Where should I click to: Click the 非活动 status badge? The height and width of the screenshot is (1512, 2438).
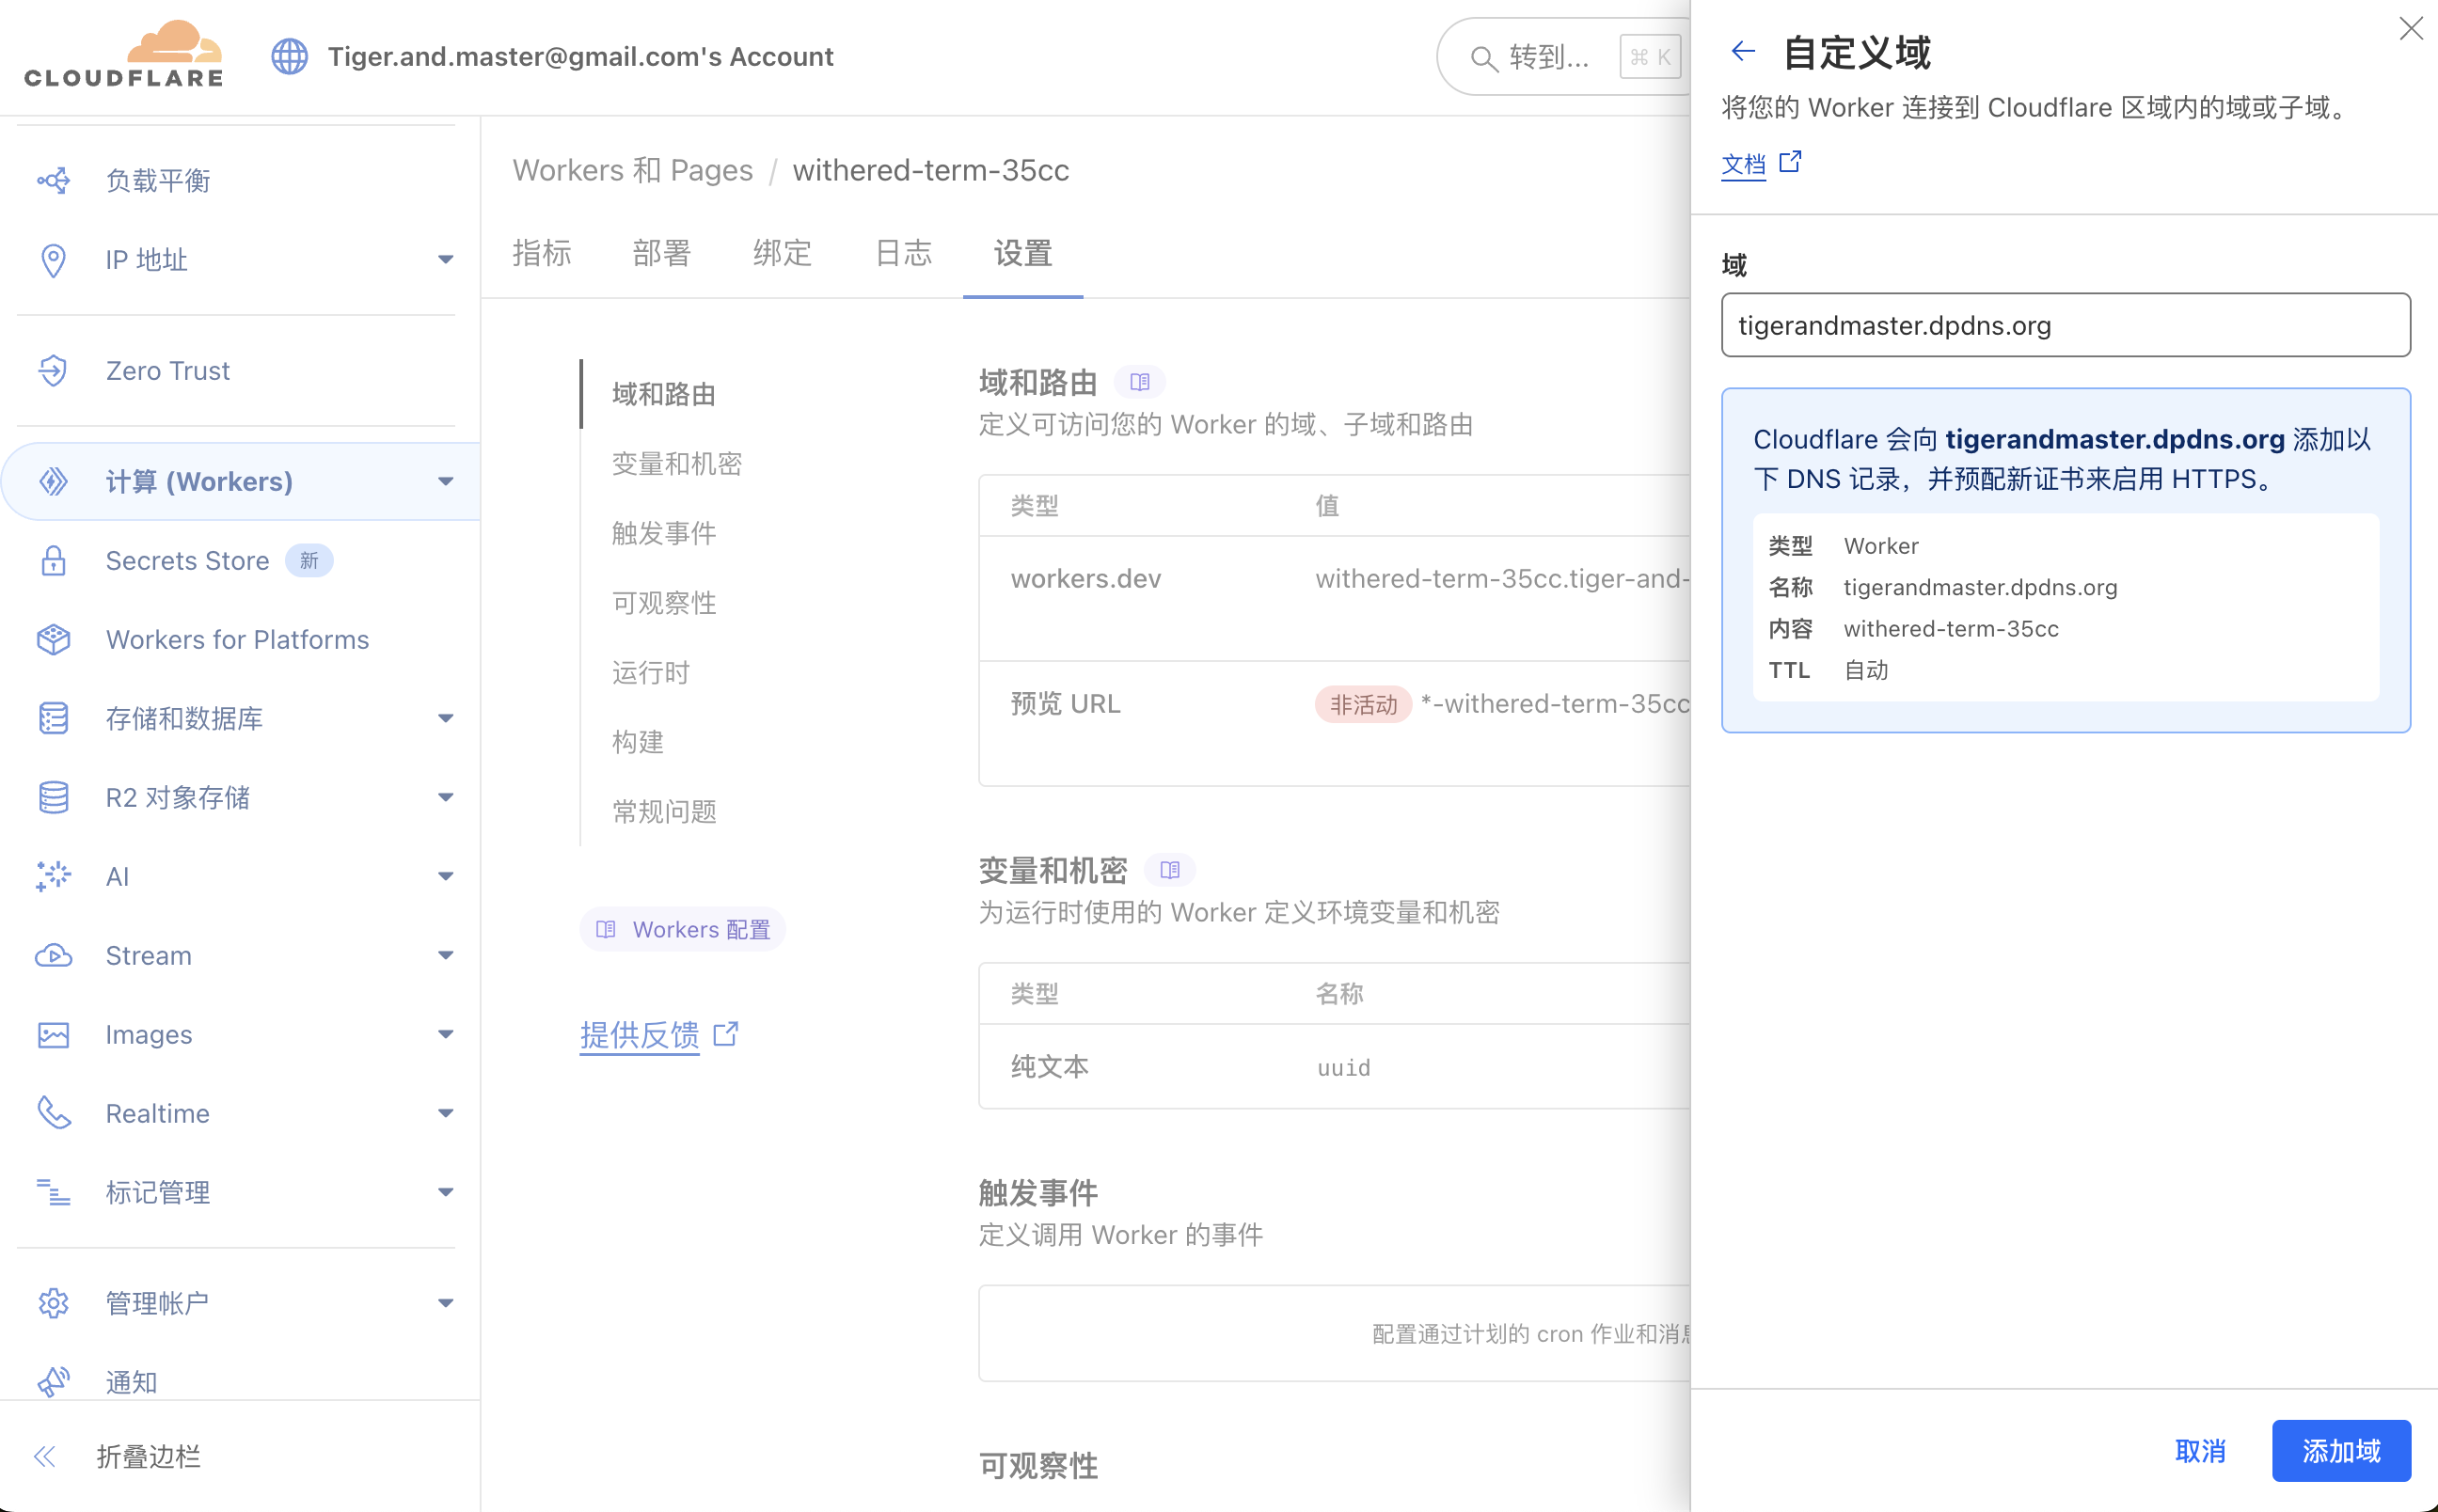[1362, 704]
